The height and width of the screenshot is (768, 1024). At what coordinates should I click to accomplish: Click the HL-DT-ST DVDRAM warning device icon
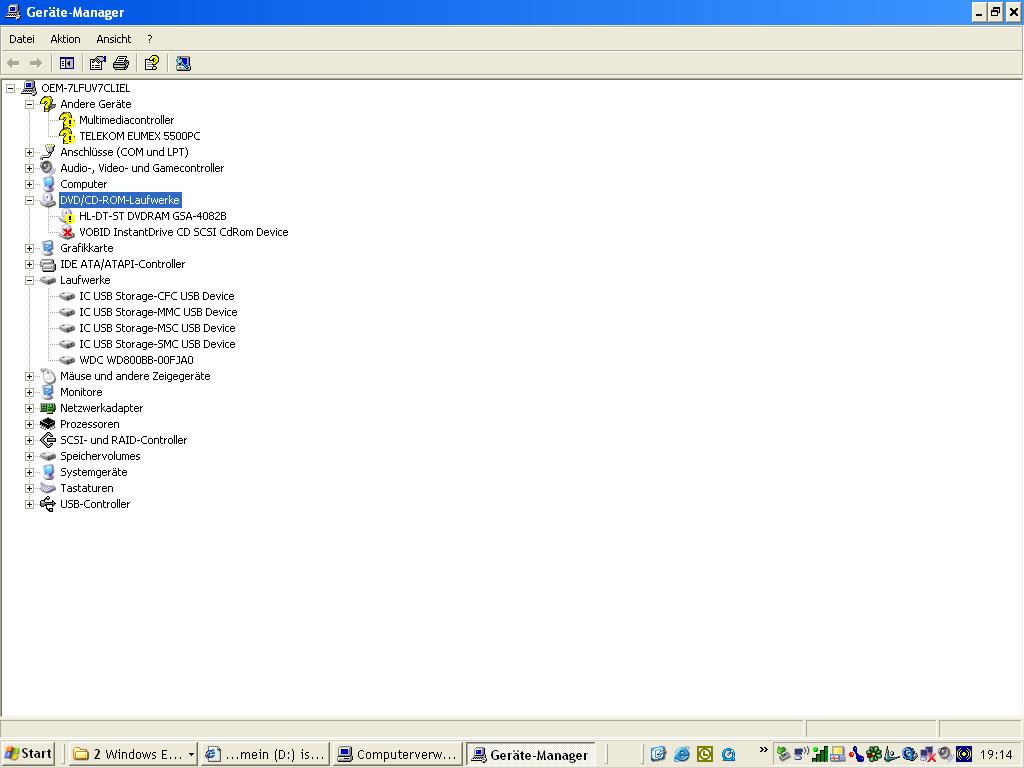(x=67, y=216)
